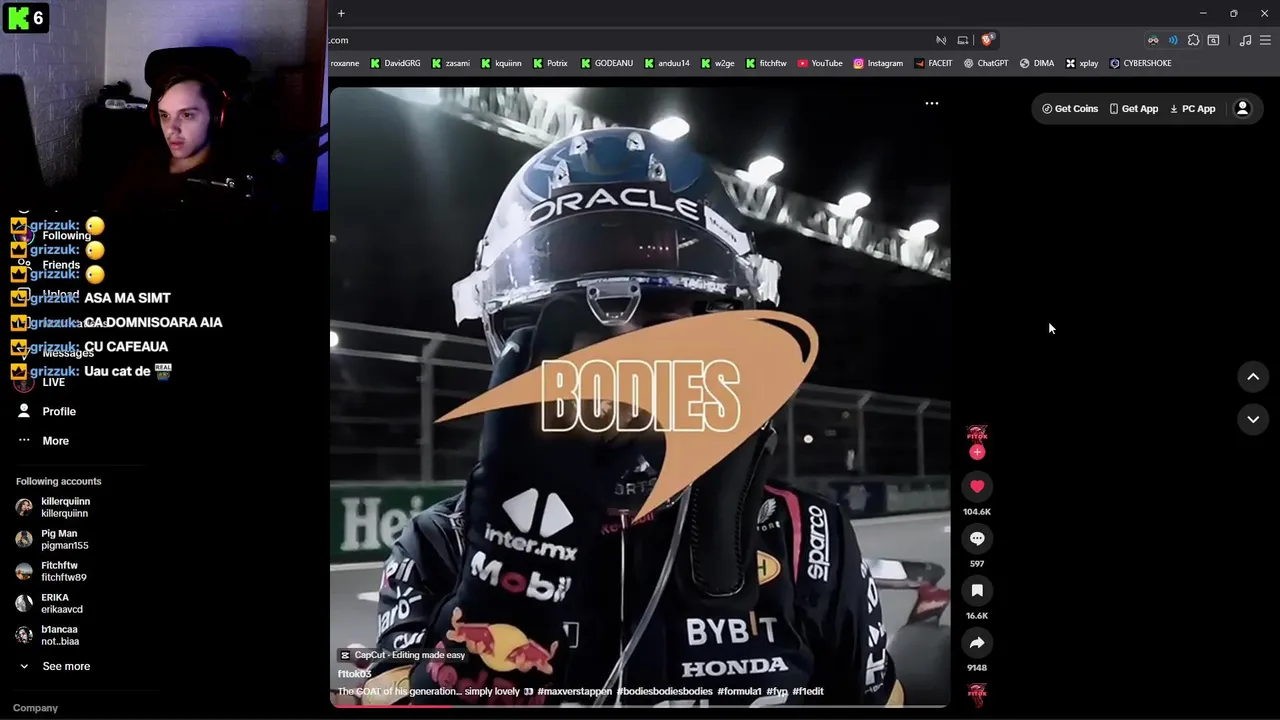1280x720 pixels.
Task: Save the video with the bookmark icon
Action: [977, 590]
